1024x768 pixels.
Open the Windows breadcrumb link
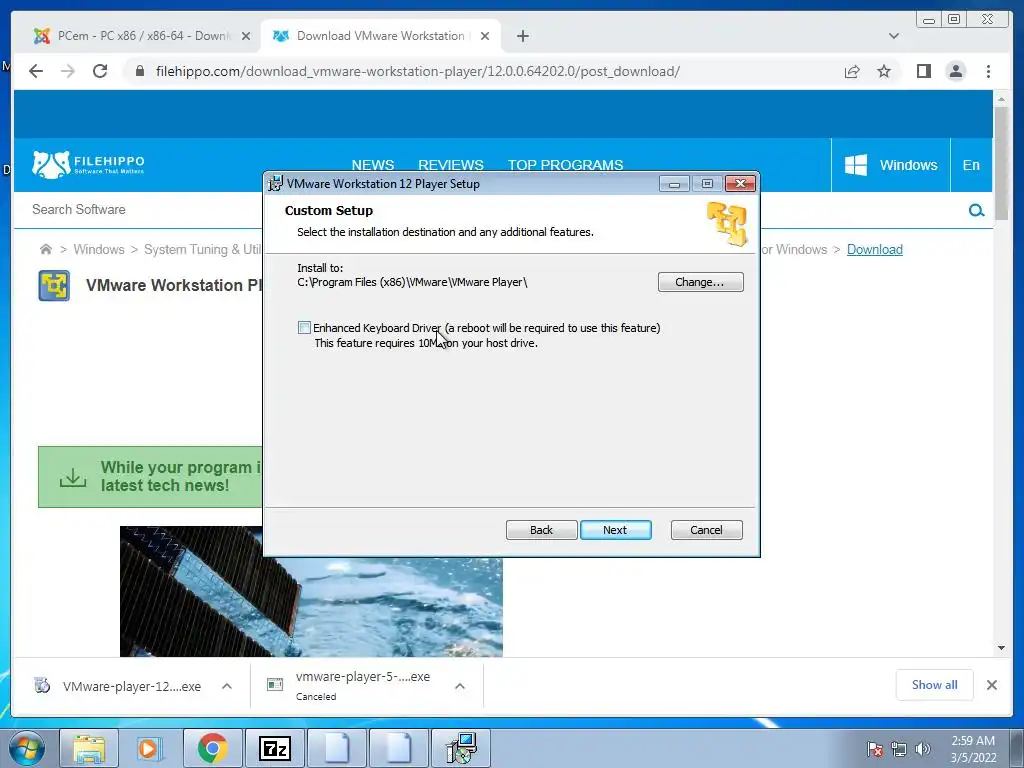click(99, 249)
